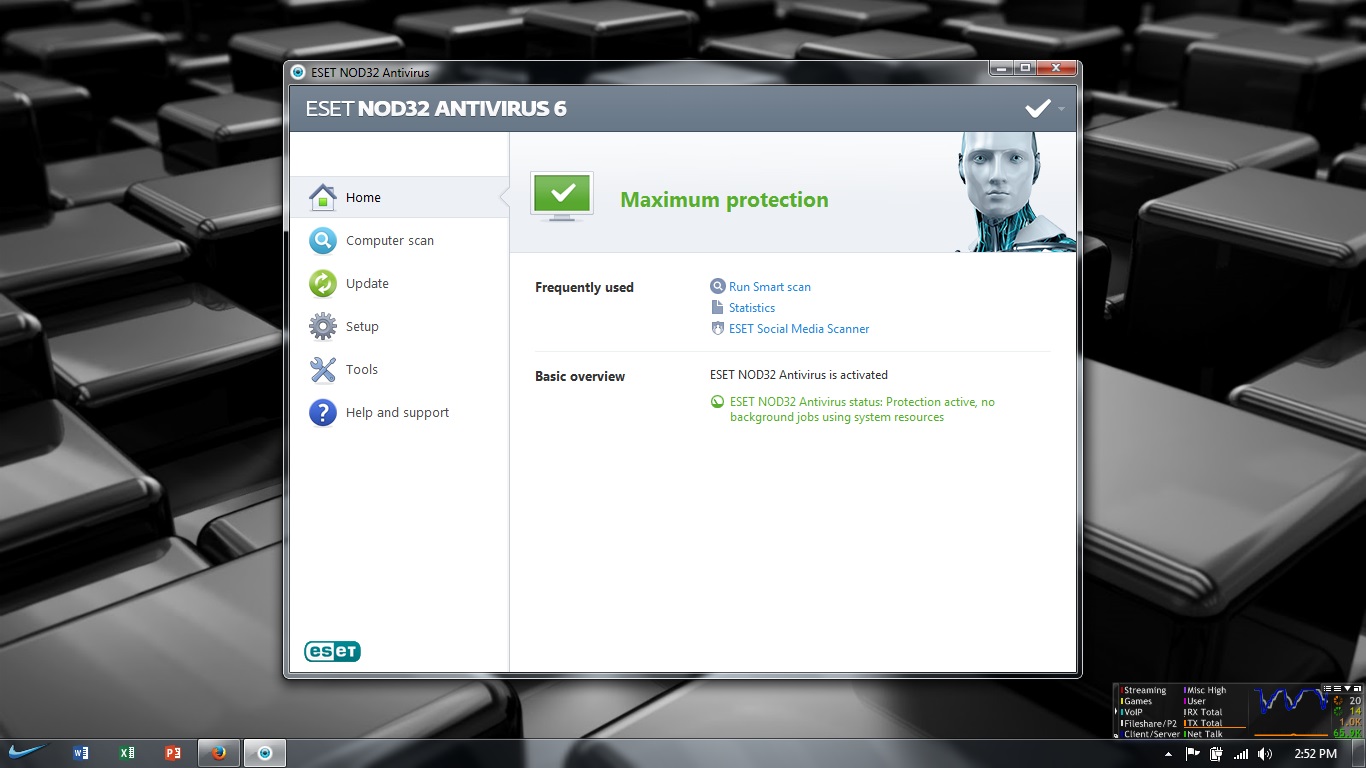Select the Streaming legend entry
This screenshot has width=1366, height=768.
1143,690
